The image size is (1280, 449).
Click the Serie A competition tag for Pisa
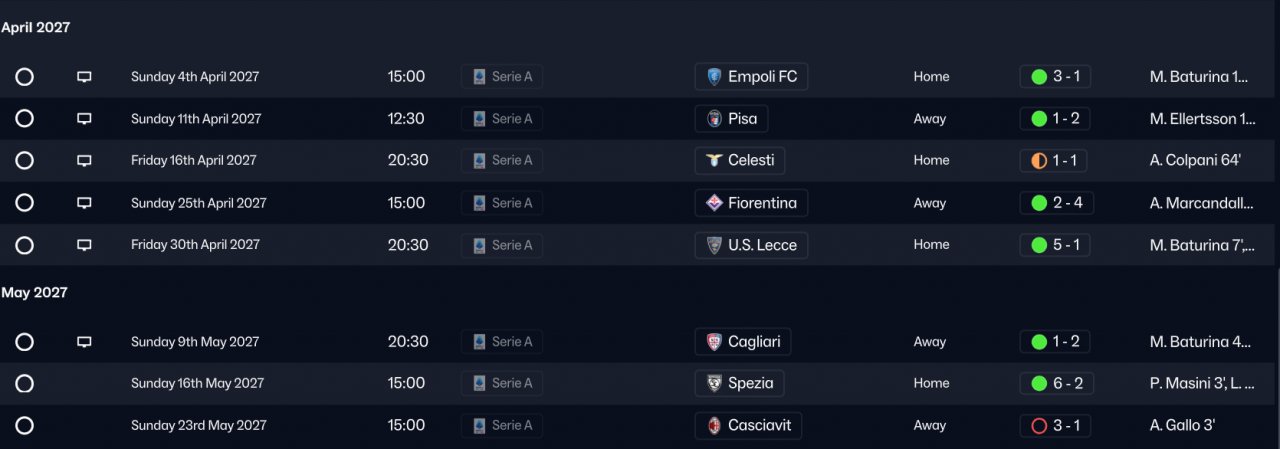(x=502, y=119)
